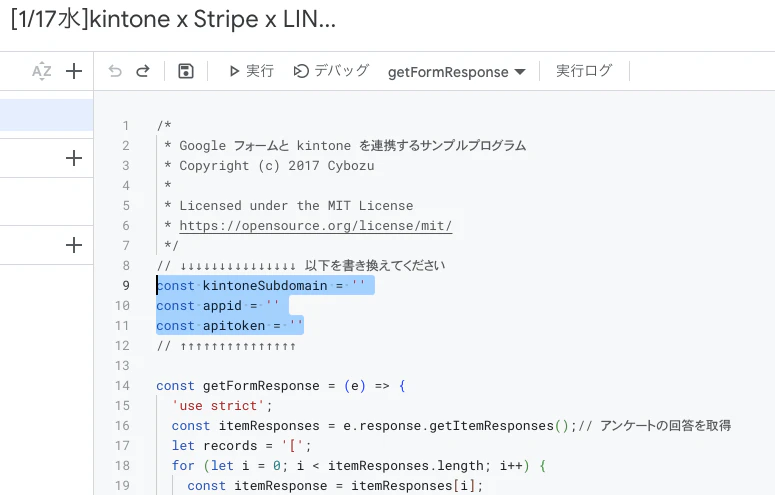Open the getFormResponse function dropdown
Viewport: 775px width, 495px height.
tap(456, 72)
